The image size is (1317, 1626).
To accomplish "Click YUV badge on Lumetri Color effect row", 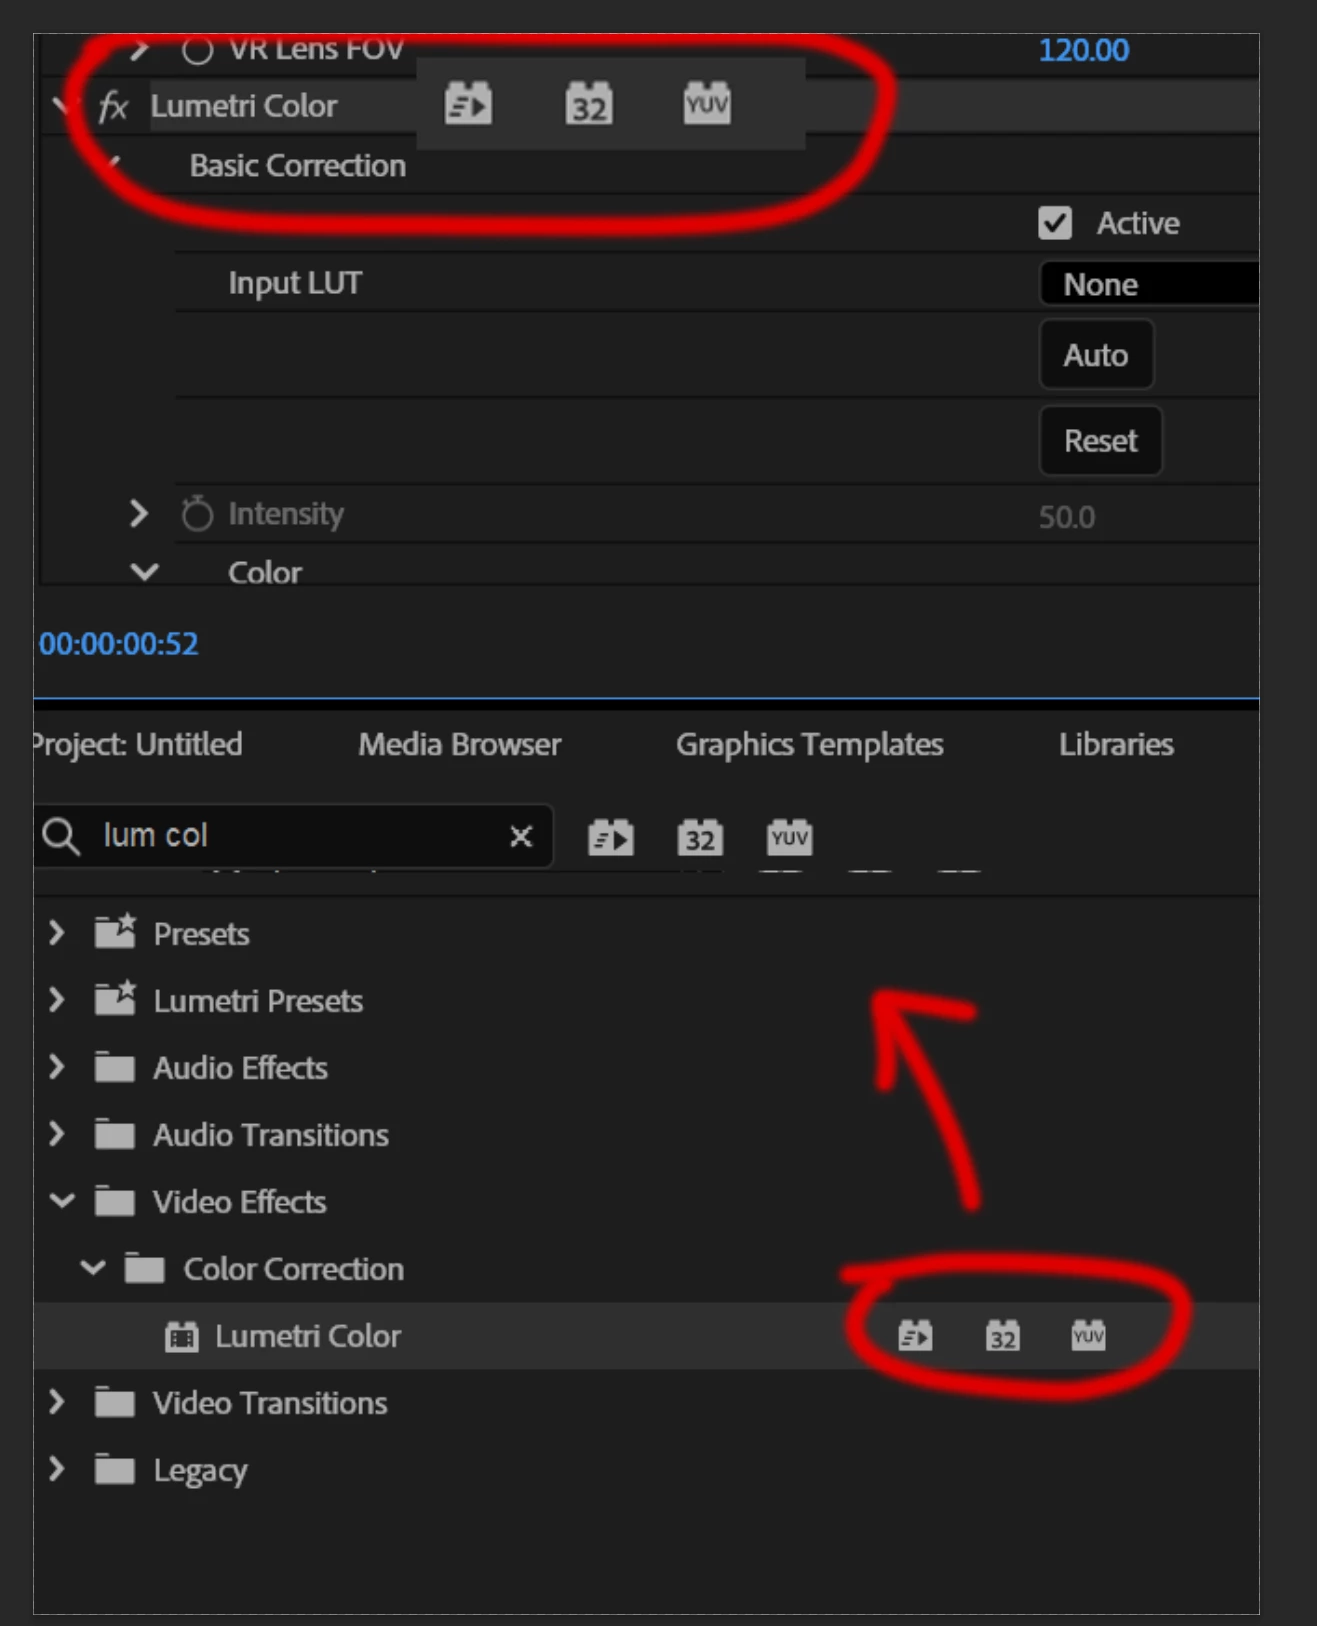I will pos(1088,1335).
